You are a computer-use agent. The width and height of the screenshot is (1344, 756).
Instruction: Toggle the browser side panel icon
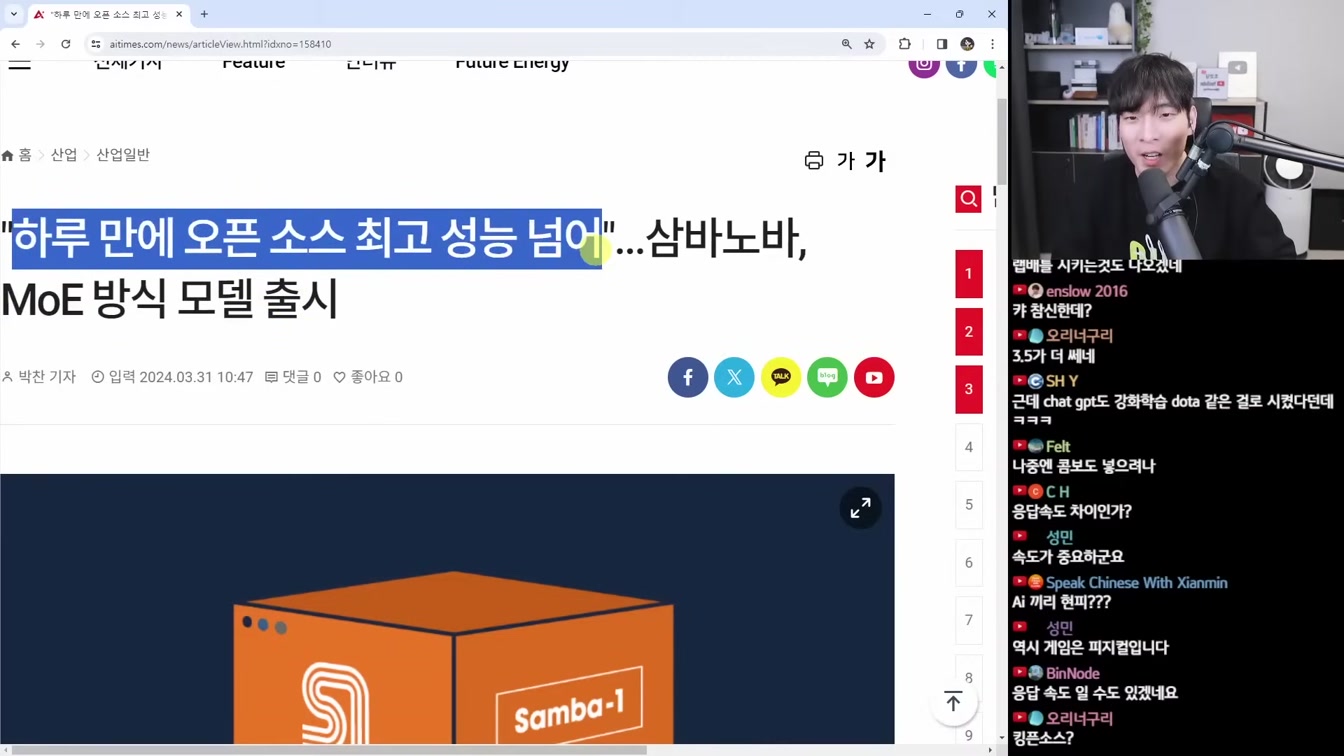click(x=942, y=44)
